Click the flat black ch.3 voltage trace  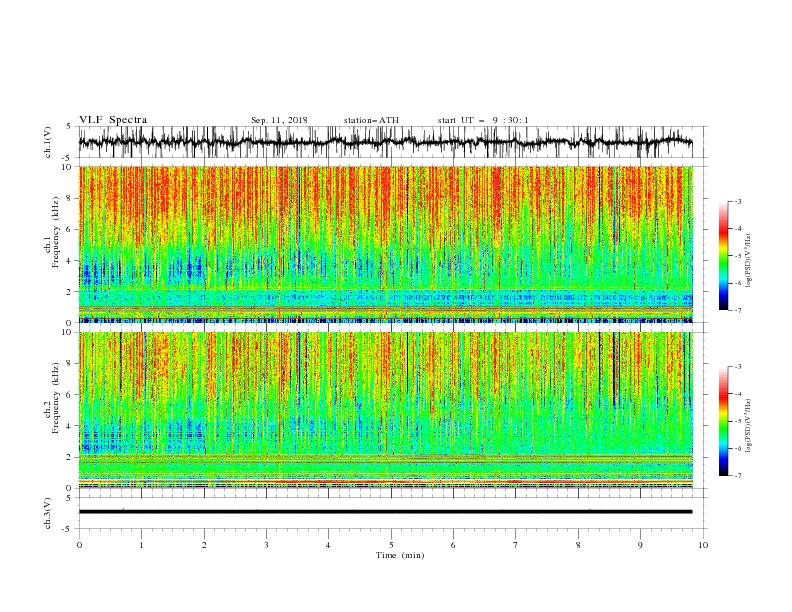point(385,512)
